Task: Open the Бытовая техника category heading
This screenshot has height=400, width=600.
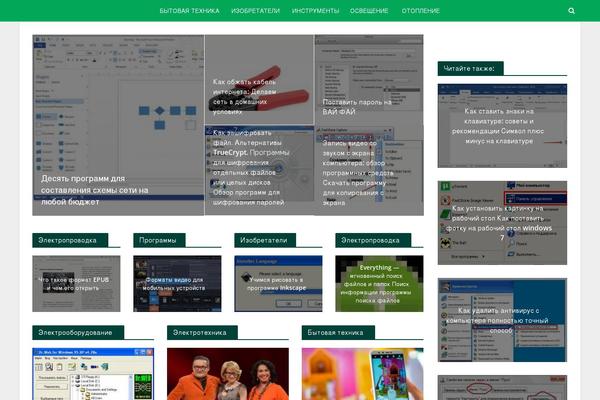Action: click(x=338, y=333)
